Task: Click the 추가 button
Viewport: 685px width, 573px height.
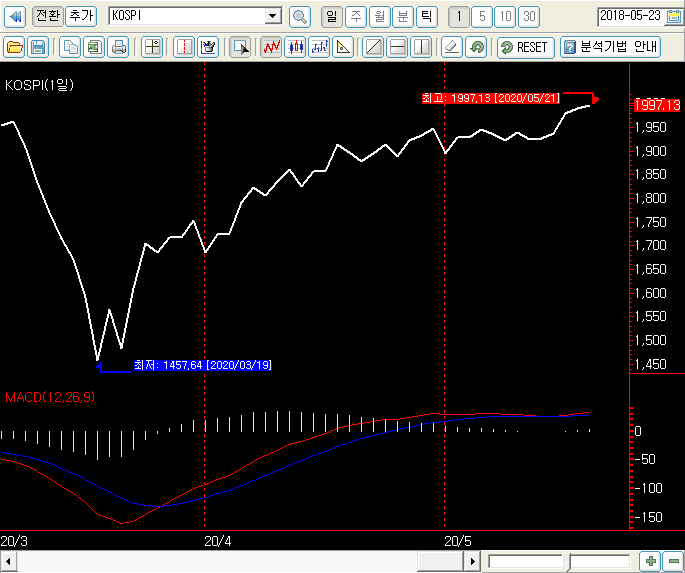Action: pyautogui.click(x=81, y=17)
